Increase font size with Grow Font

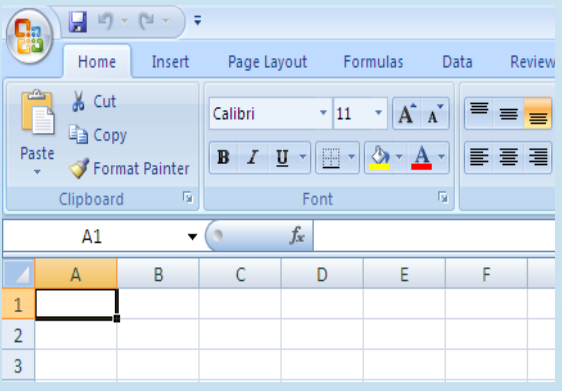click(x=408, y=114)
